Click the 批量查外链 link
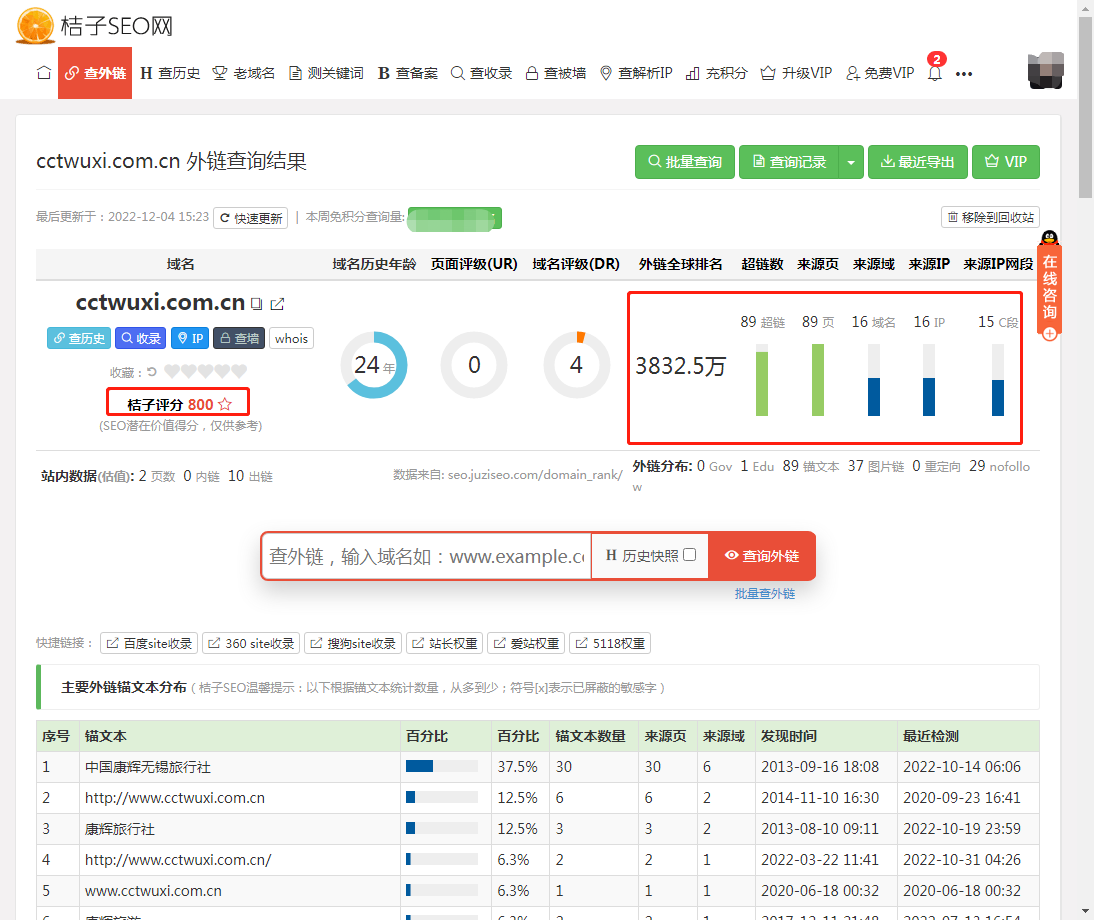The width and height of the screenshot is (1094, 920). pyautogui.click(x=764, y=594)
